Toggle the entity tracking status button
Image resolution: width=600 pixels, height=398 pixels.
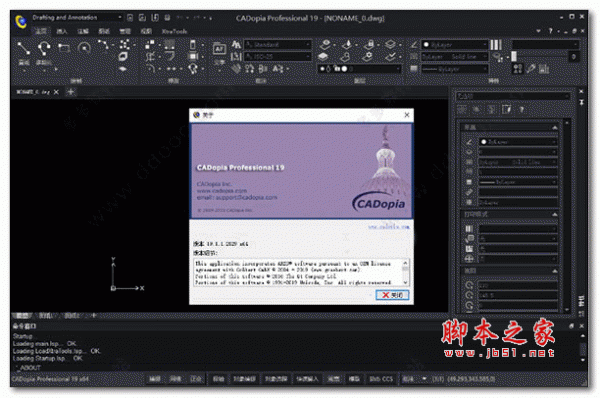click(276, 379)
